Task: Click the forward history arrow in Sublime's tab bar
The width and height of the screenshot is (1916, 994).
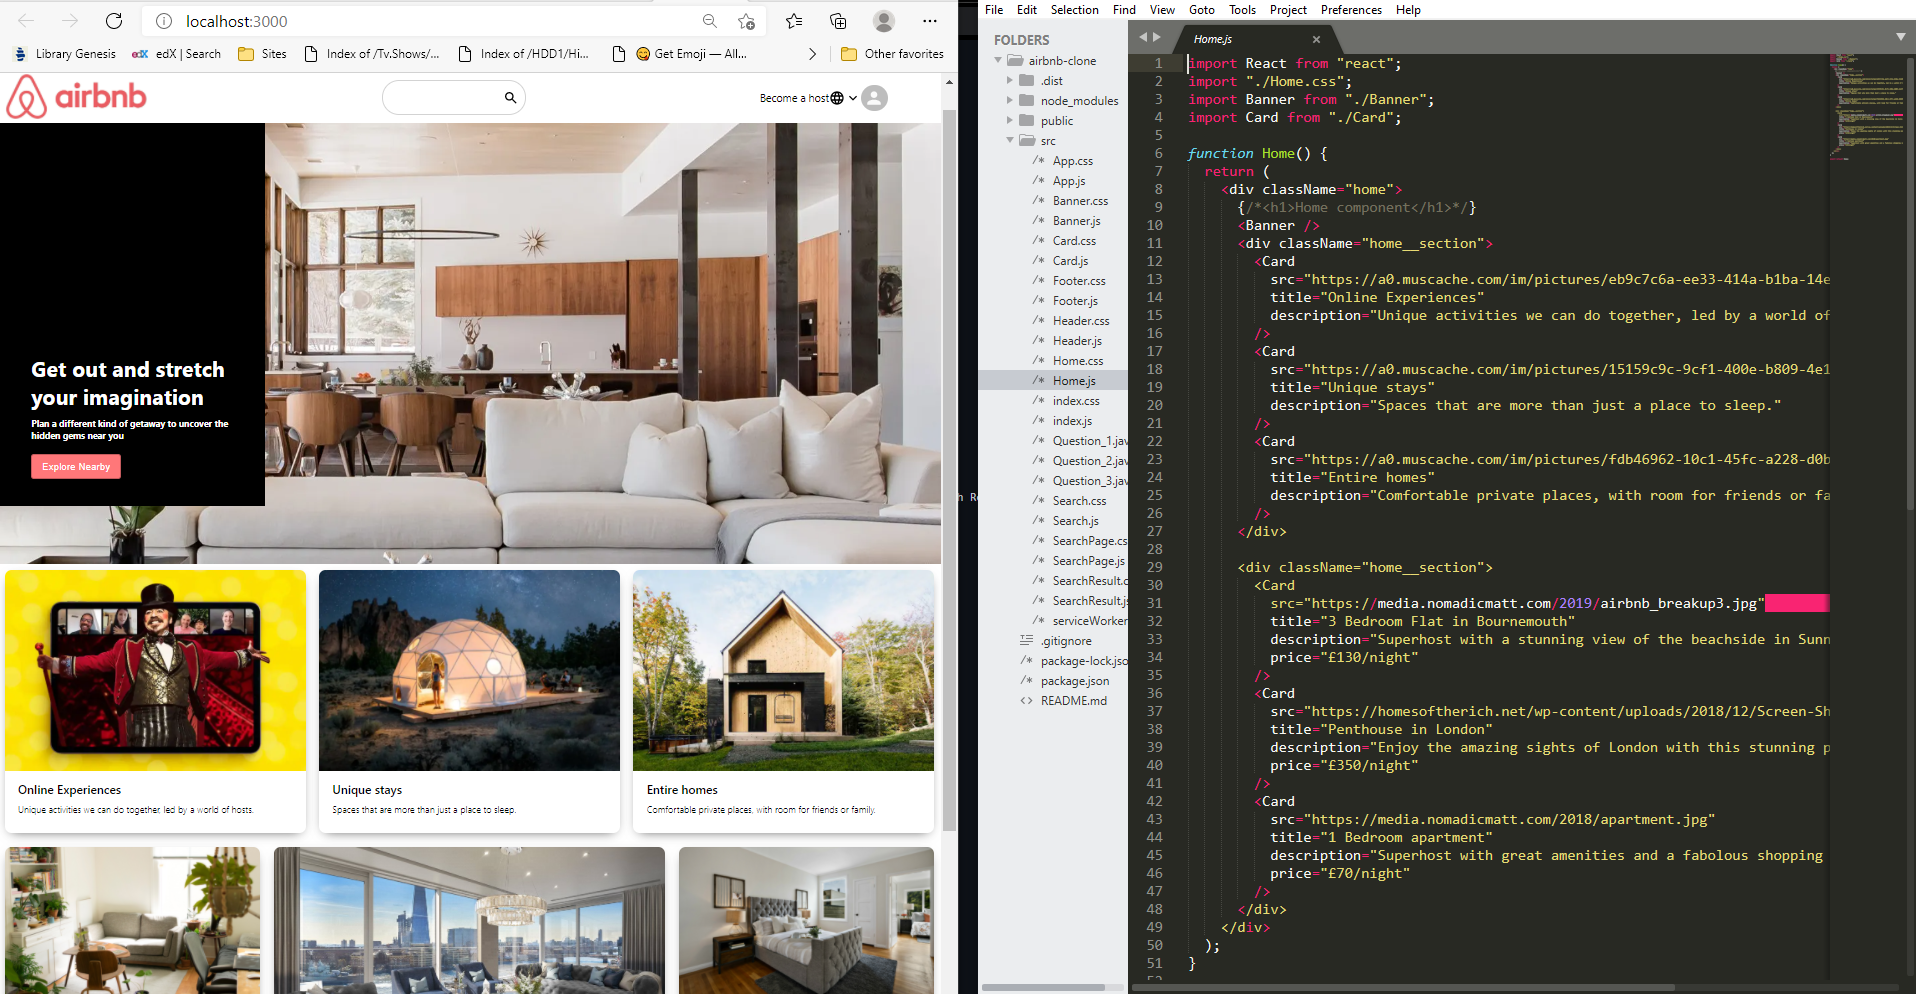Action: coord(1156,37)
